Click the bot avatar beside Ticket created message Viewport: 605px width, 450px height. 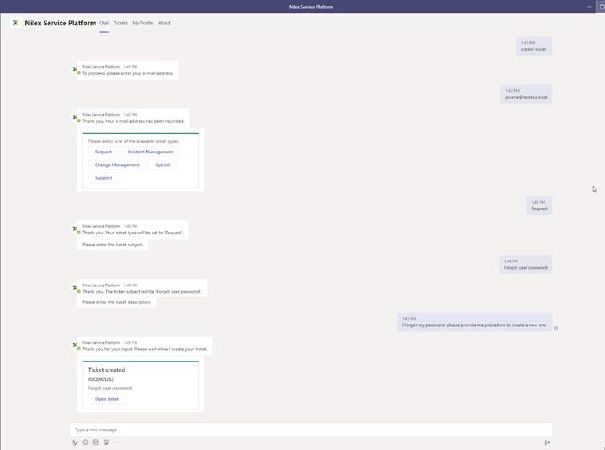(76, 344)
